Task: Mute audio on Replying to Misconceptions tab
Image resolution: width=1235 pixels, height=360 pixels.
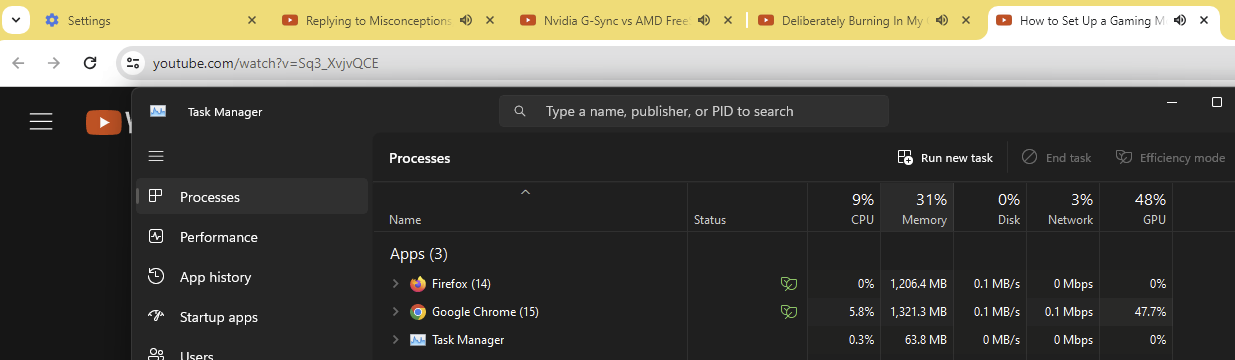Action: coord(466,20)
